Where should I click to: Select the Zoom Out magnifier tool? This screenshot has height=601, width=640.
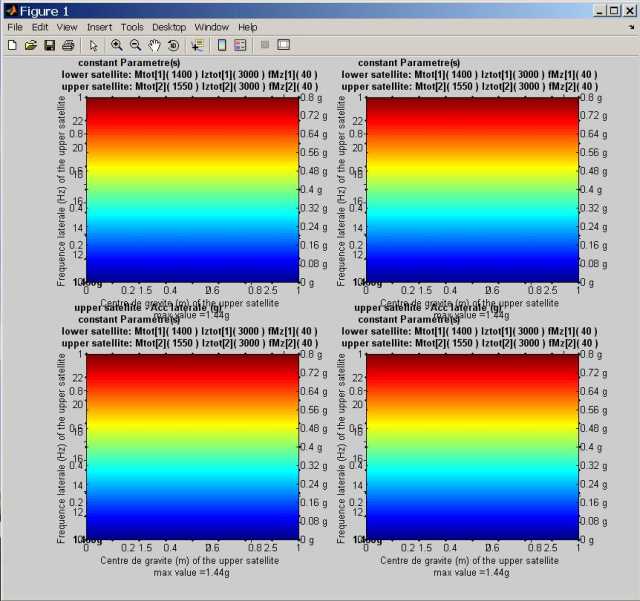[x=135, y=45]
